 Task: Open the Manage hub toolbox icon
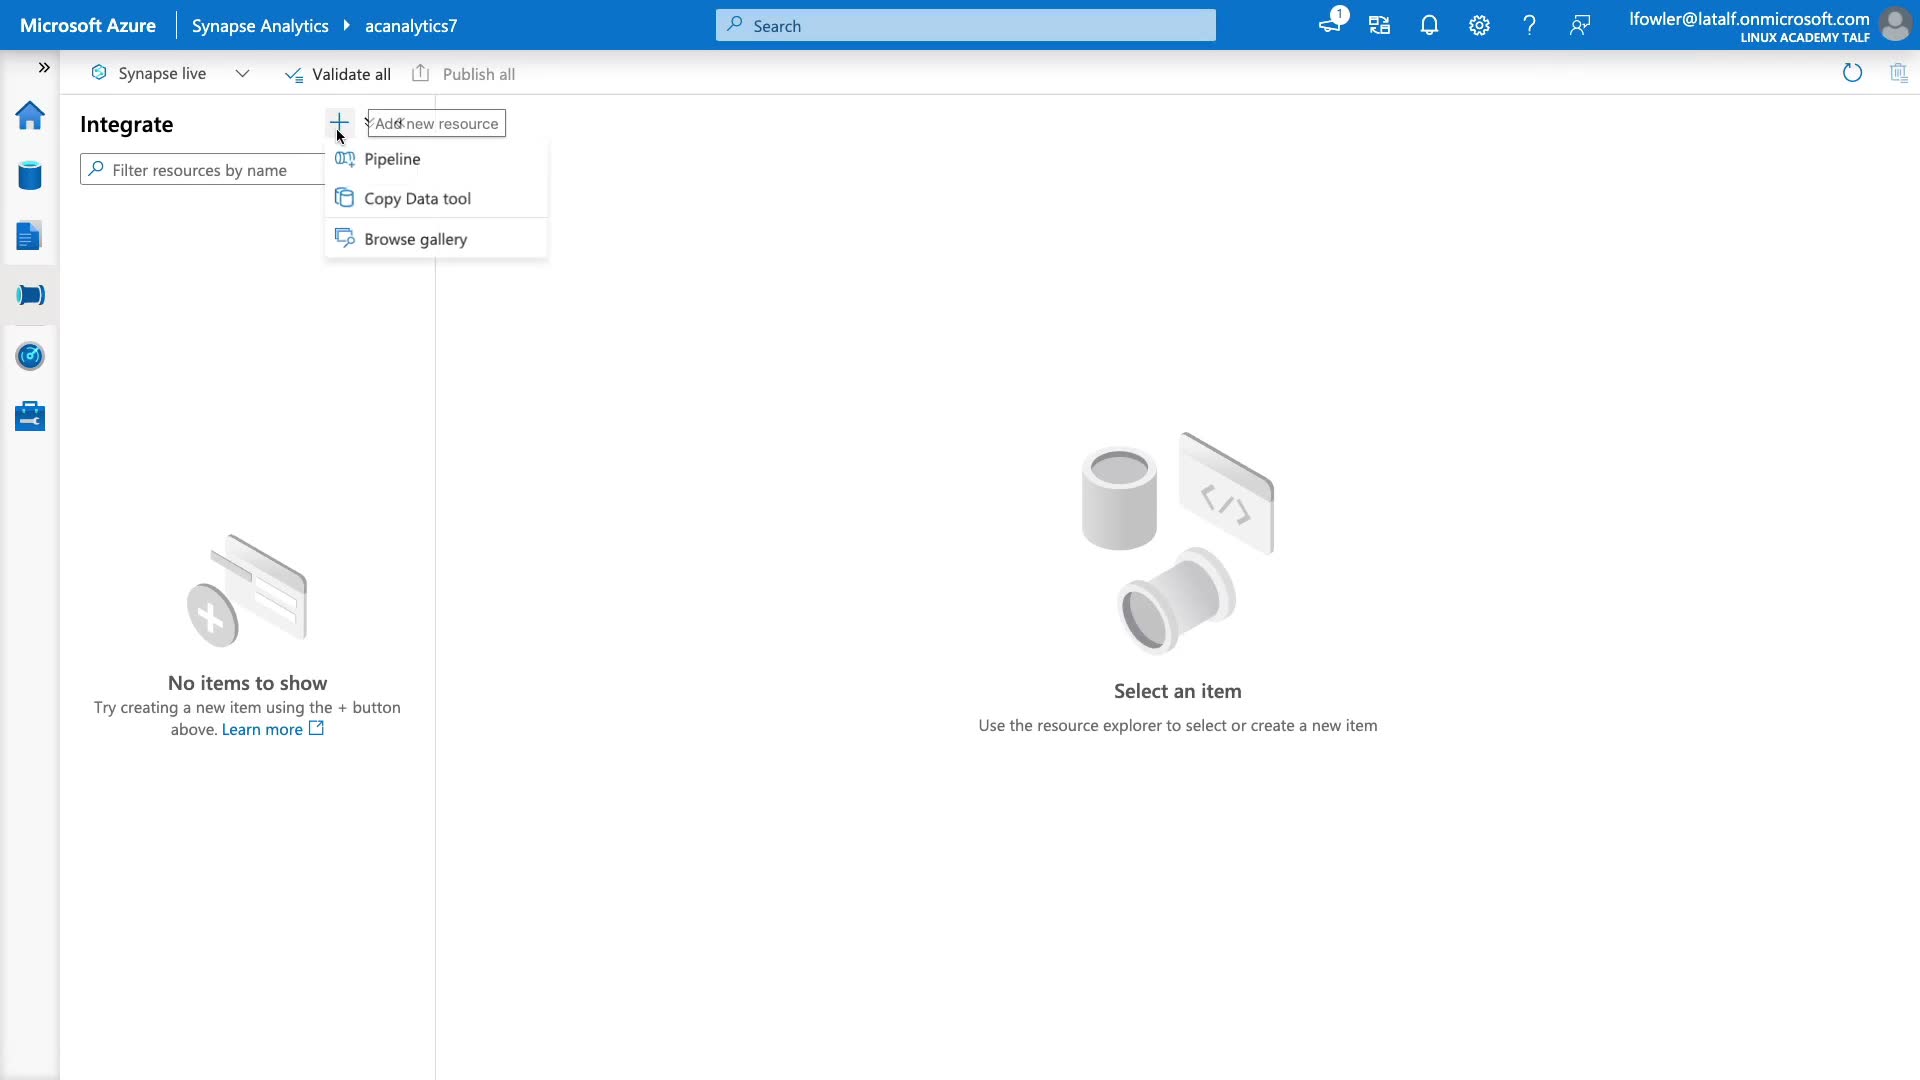tap(30, 416)
